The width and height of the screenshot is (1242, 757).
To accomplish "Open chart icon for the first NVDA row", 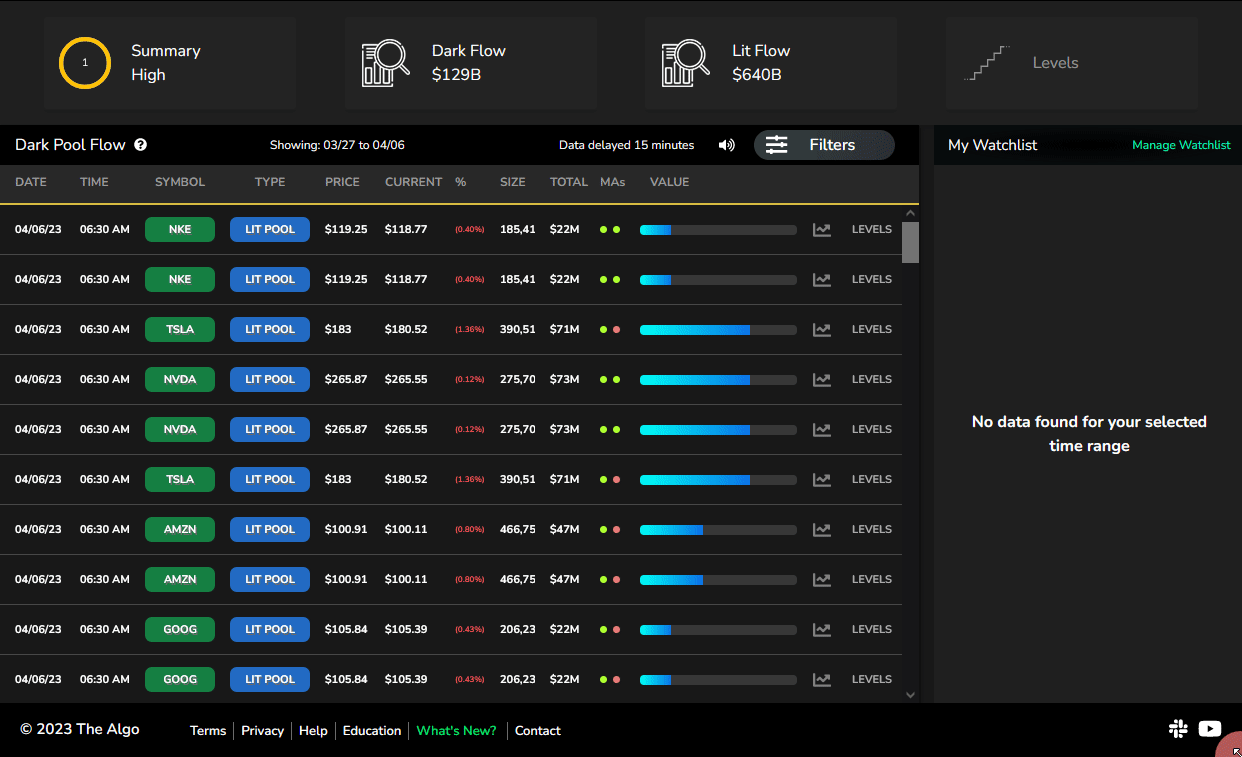I will click(x=822, y=379).
